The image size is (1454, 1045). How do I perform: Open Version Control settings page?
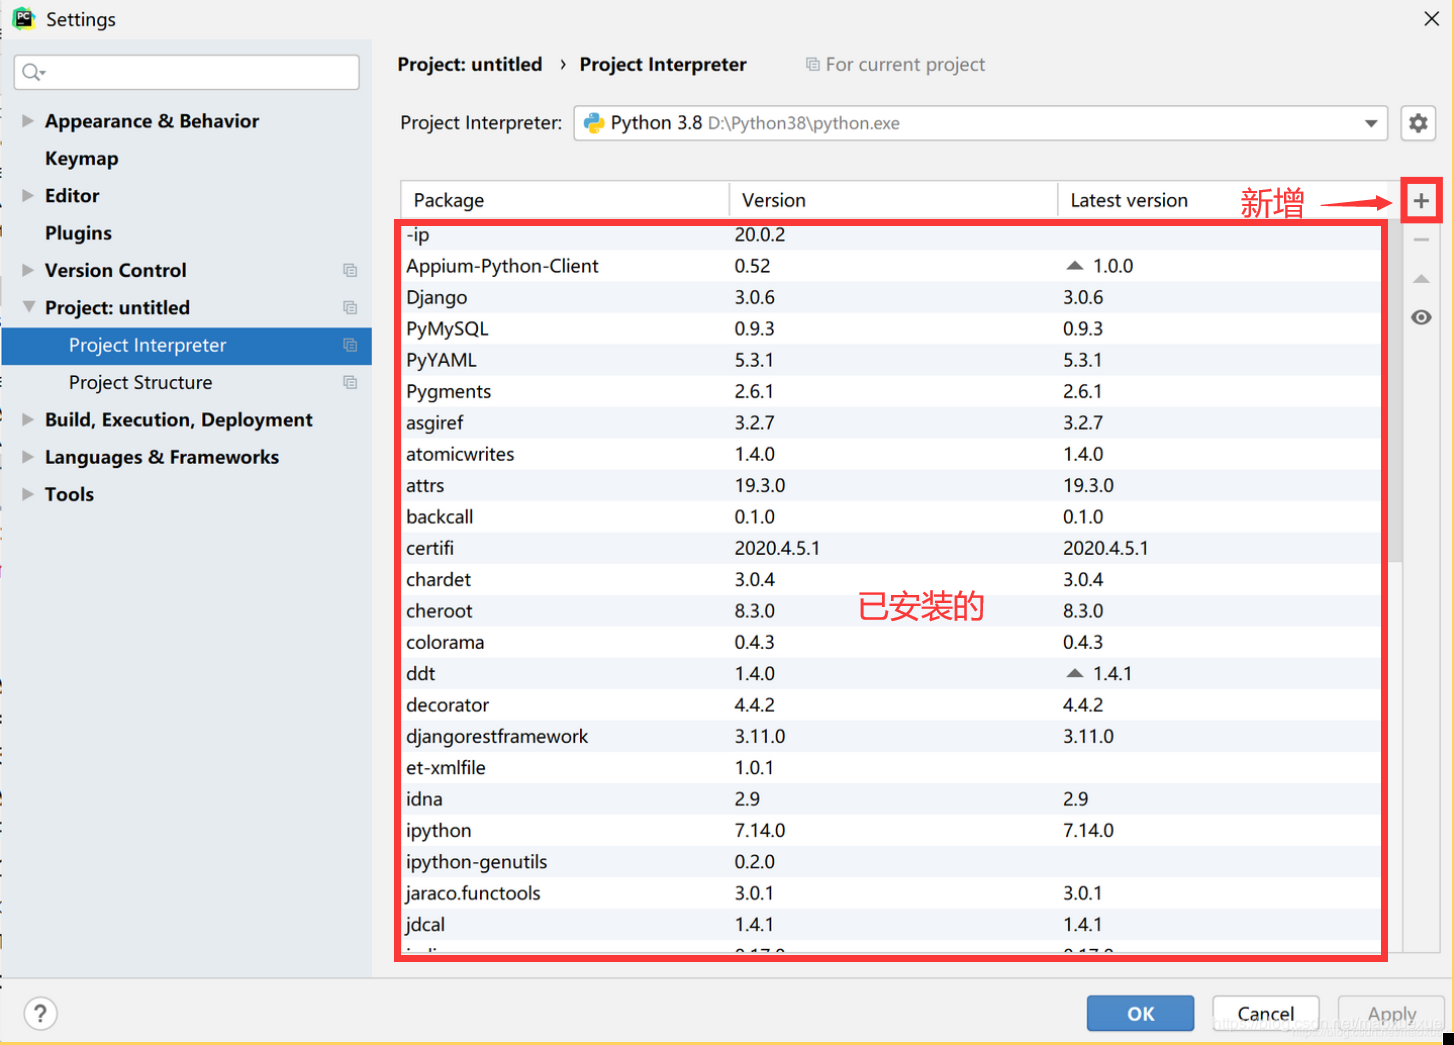[x=115, y=270]
